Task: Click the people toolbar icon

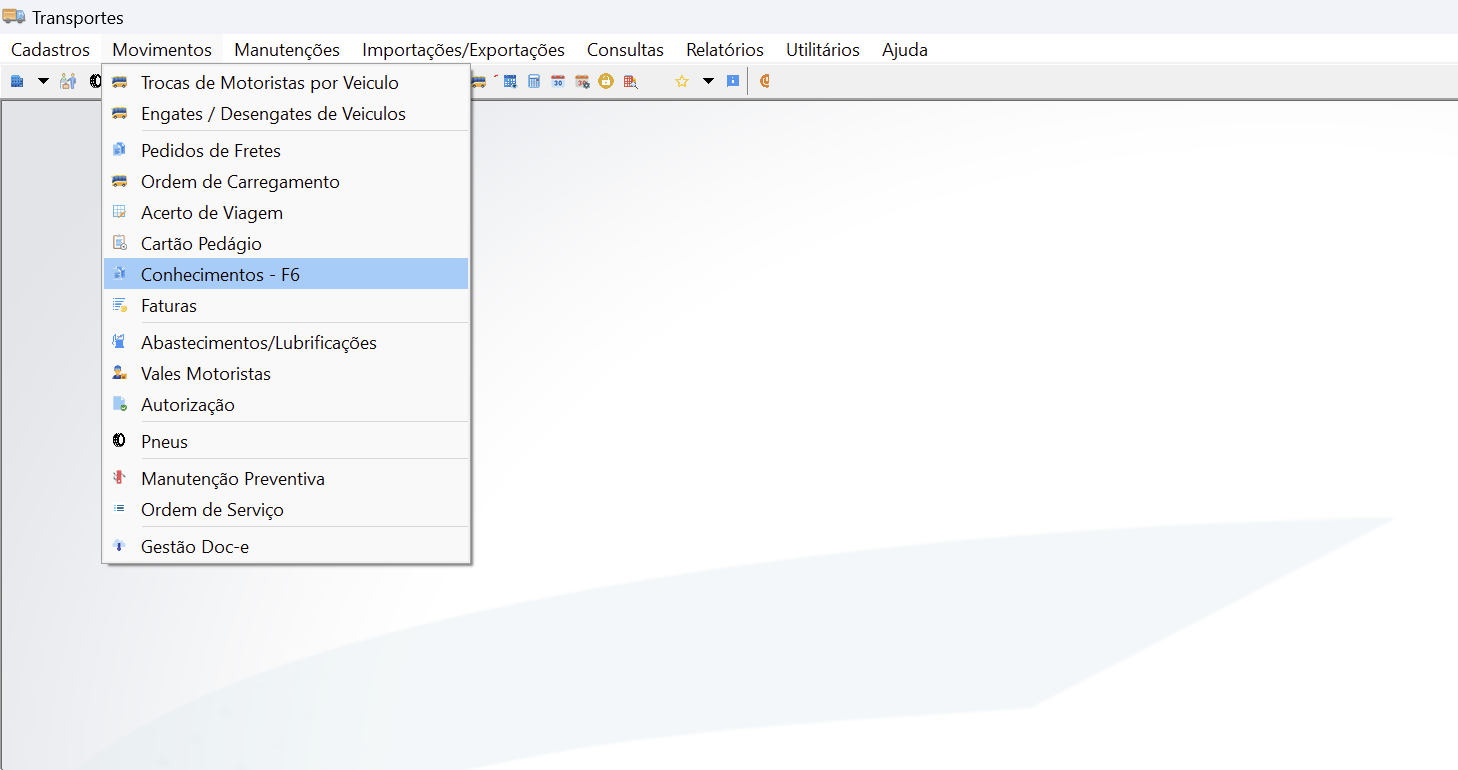Action: (68, 81)
